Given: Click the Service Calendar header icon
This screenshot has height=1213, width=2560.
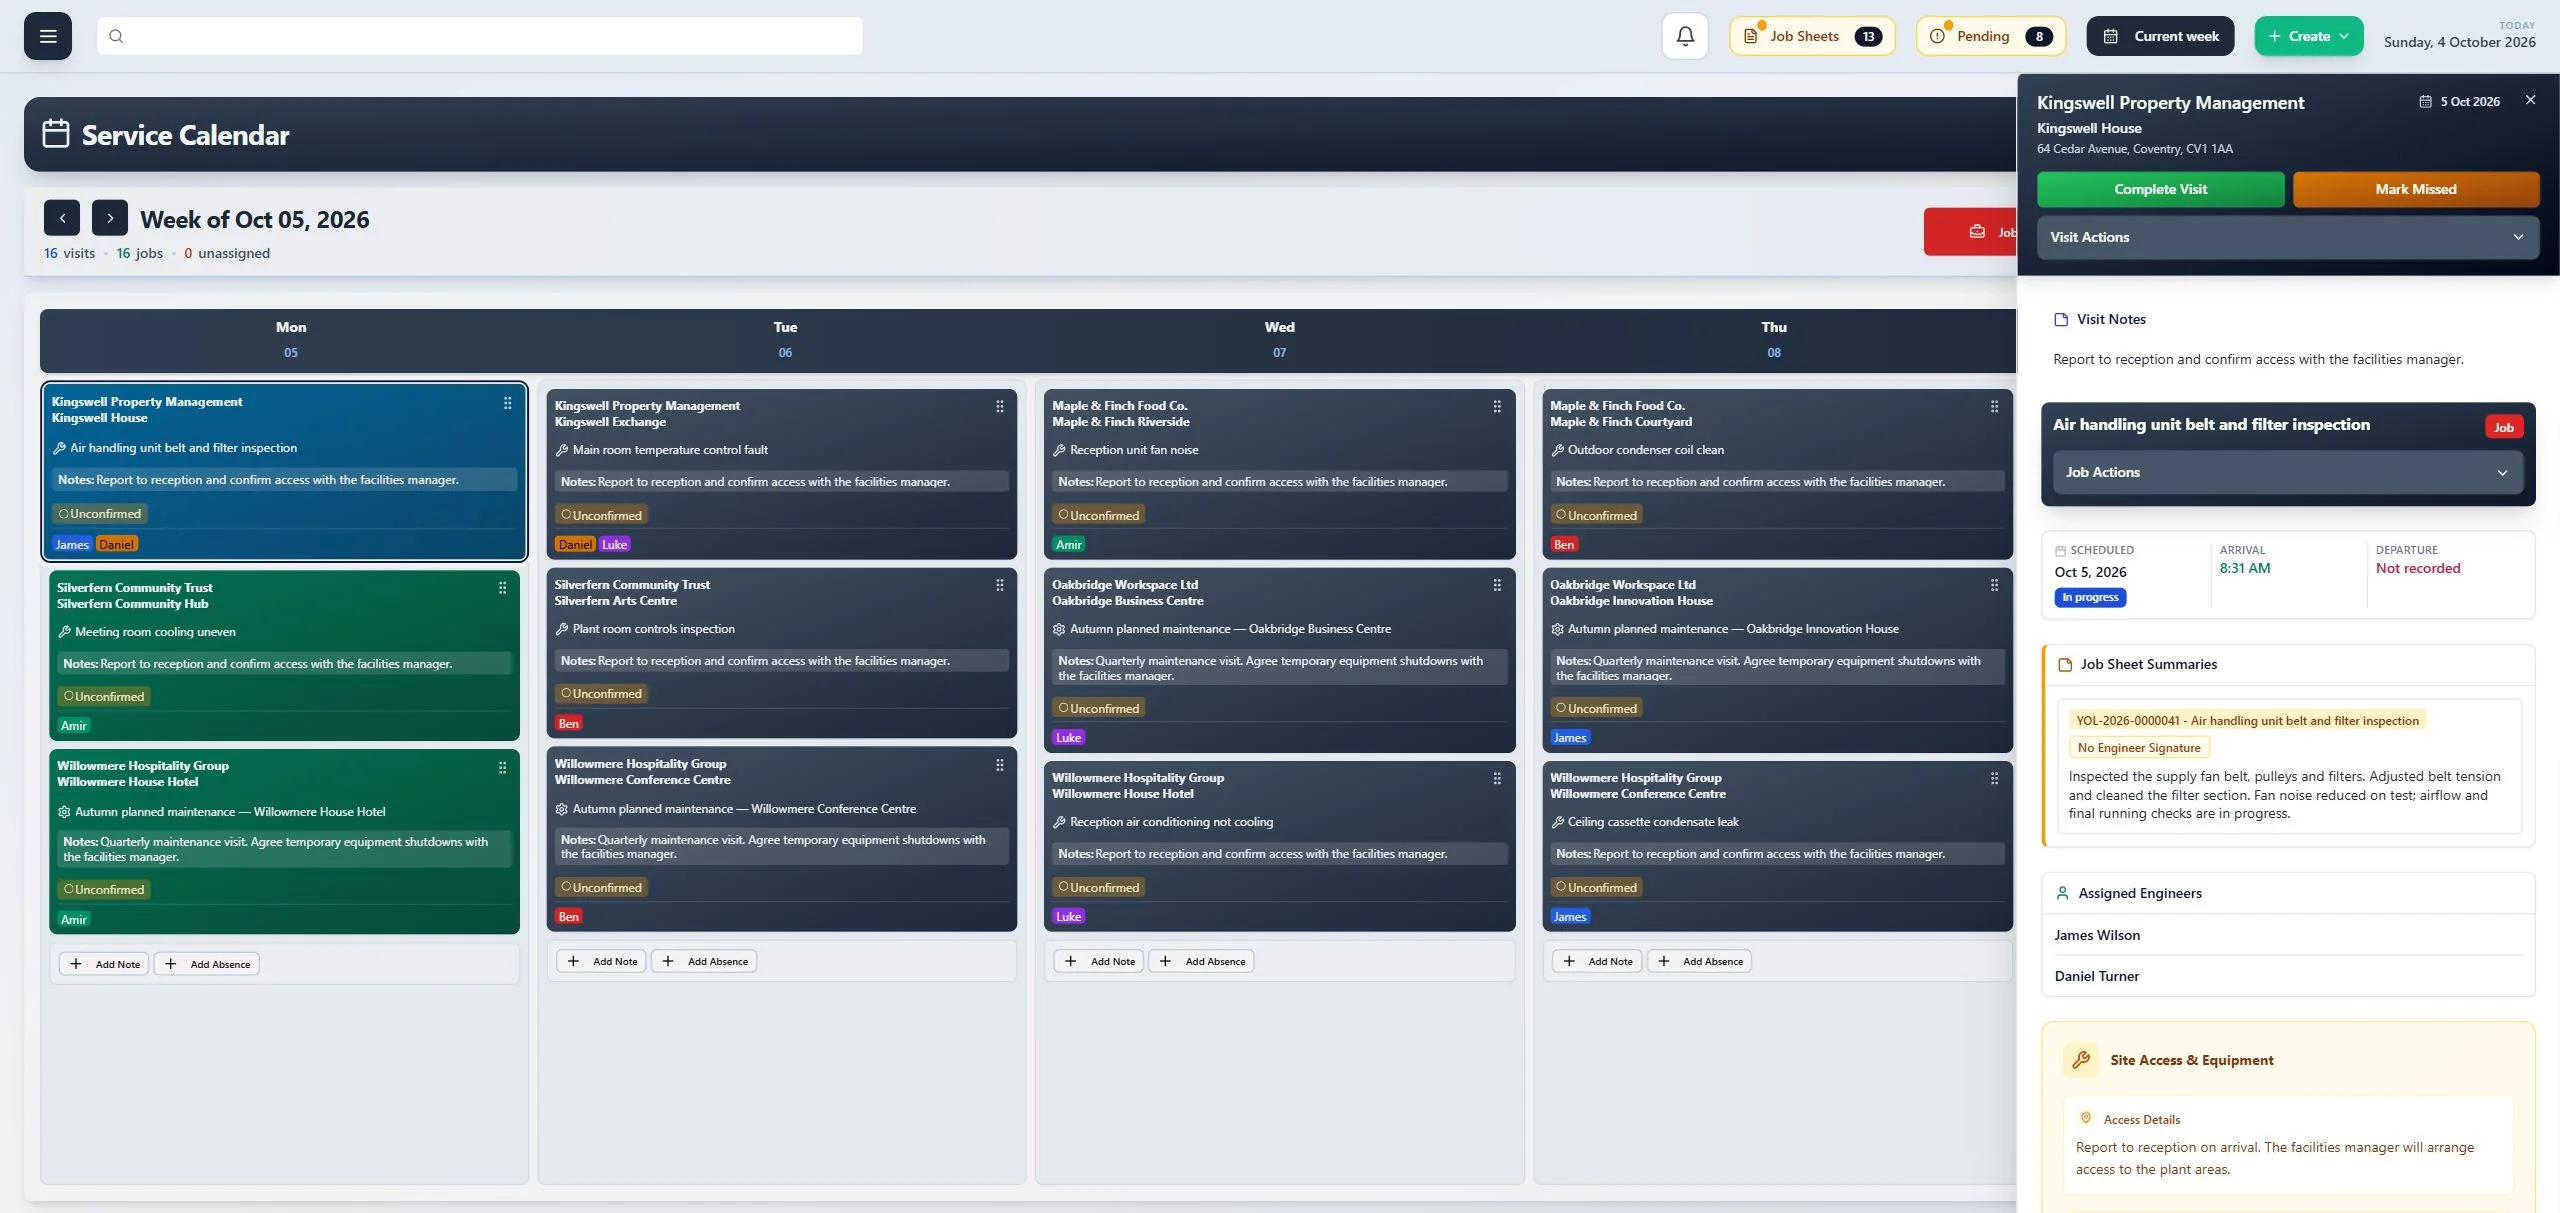Looking at the screenshot, I should [56, 134].
